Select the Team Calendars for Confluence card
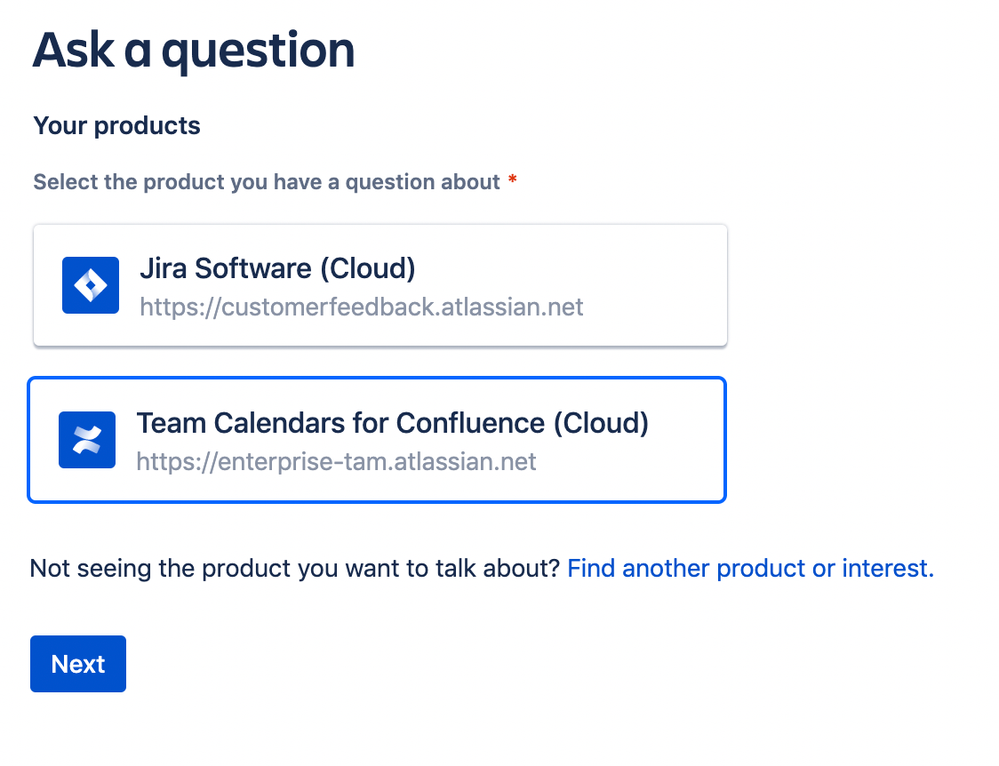 click(376, 440)
